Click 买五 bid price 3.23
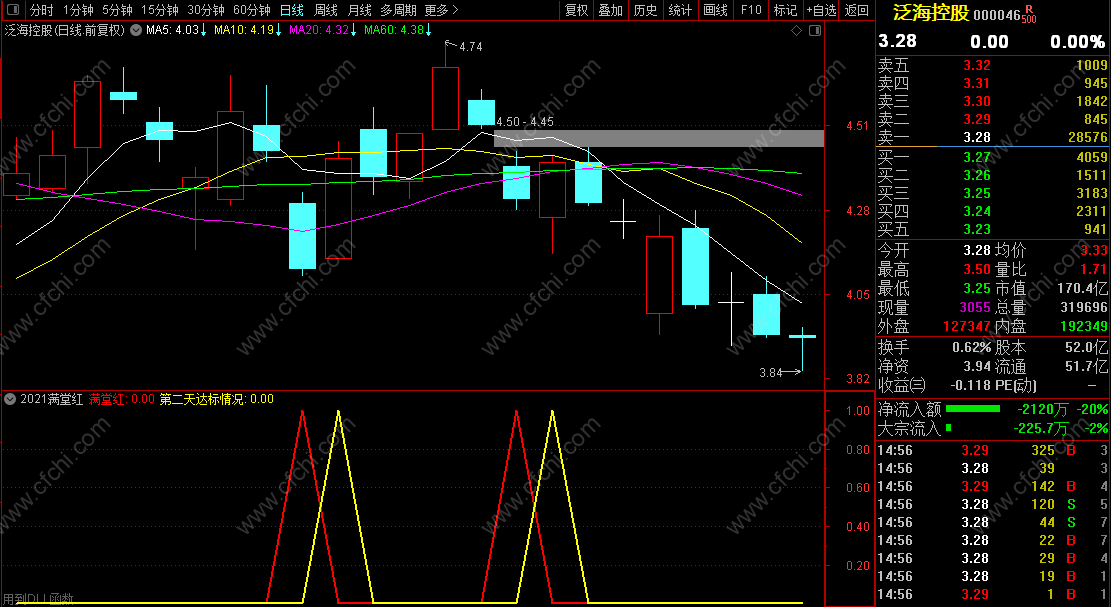This screenshot has width=1111, height=607. coord(976,229)
